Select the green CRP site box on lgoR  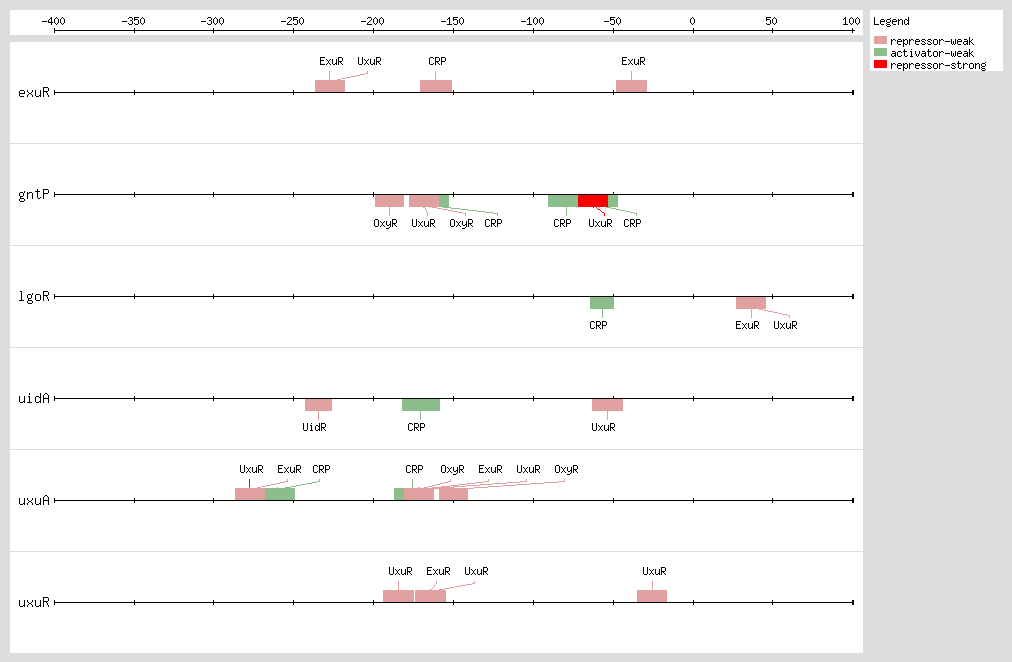click(602, 303)
